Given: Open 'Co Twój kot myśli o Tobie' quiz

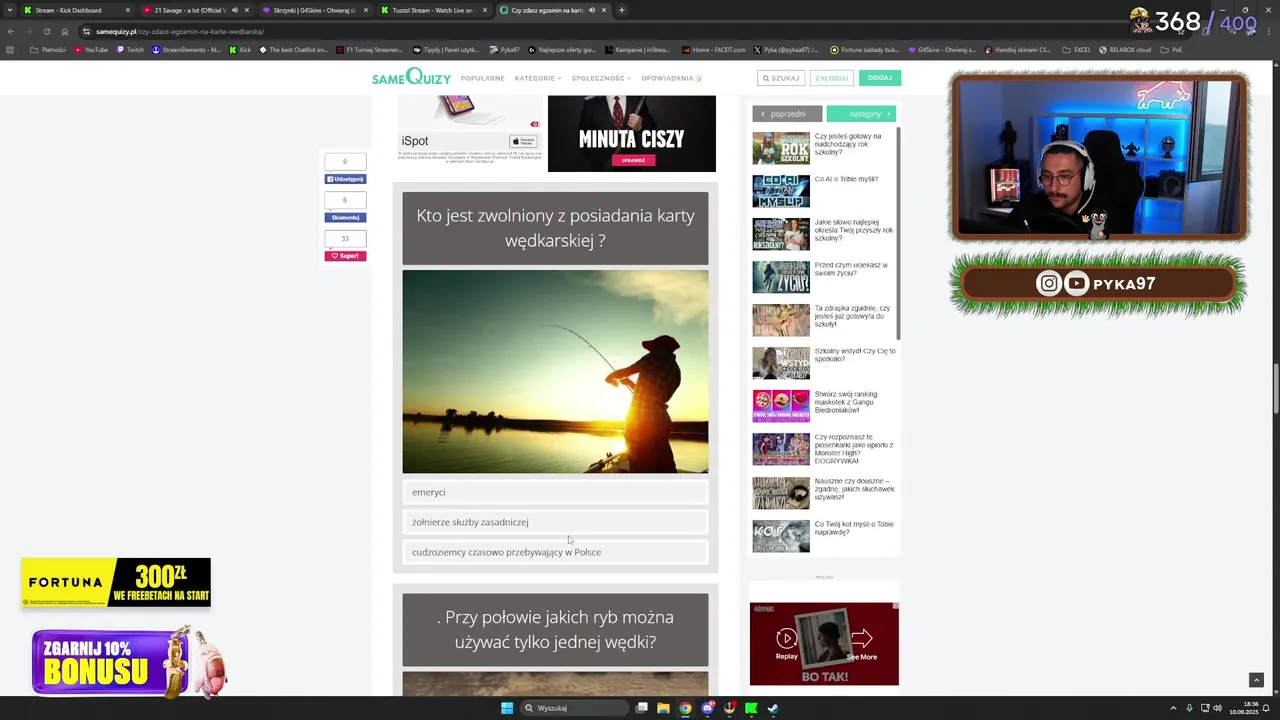Looking at the screenshot, I should click(x=854, y=528).
